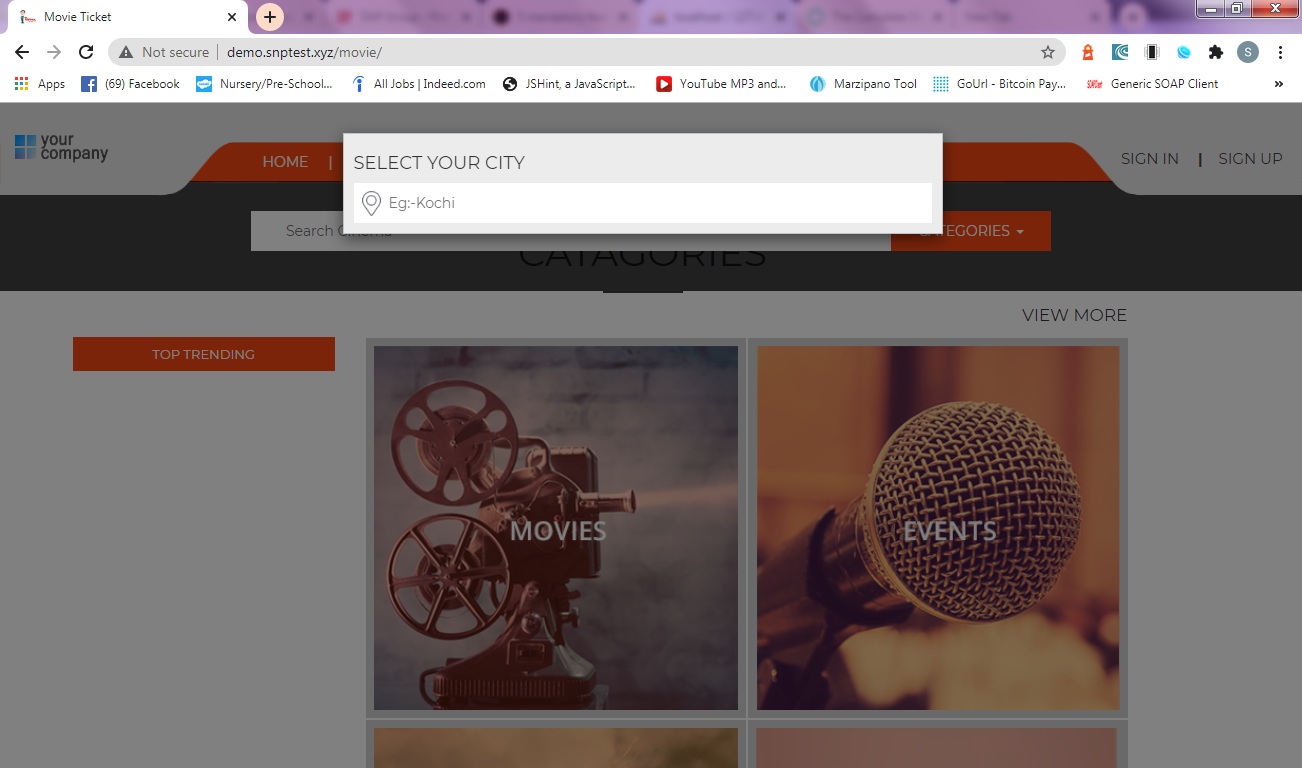1302x768 pixels.
Task: Click the EVENTS category thumbnail
Action: click(x=937, y=528)
